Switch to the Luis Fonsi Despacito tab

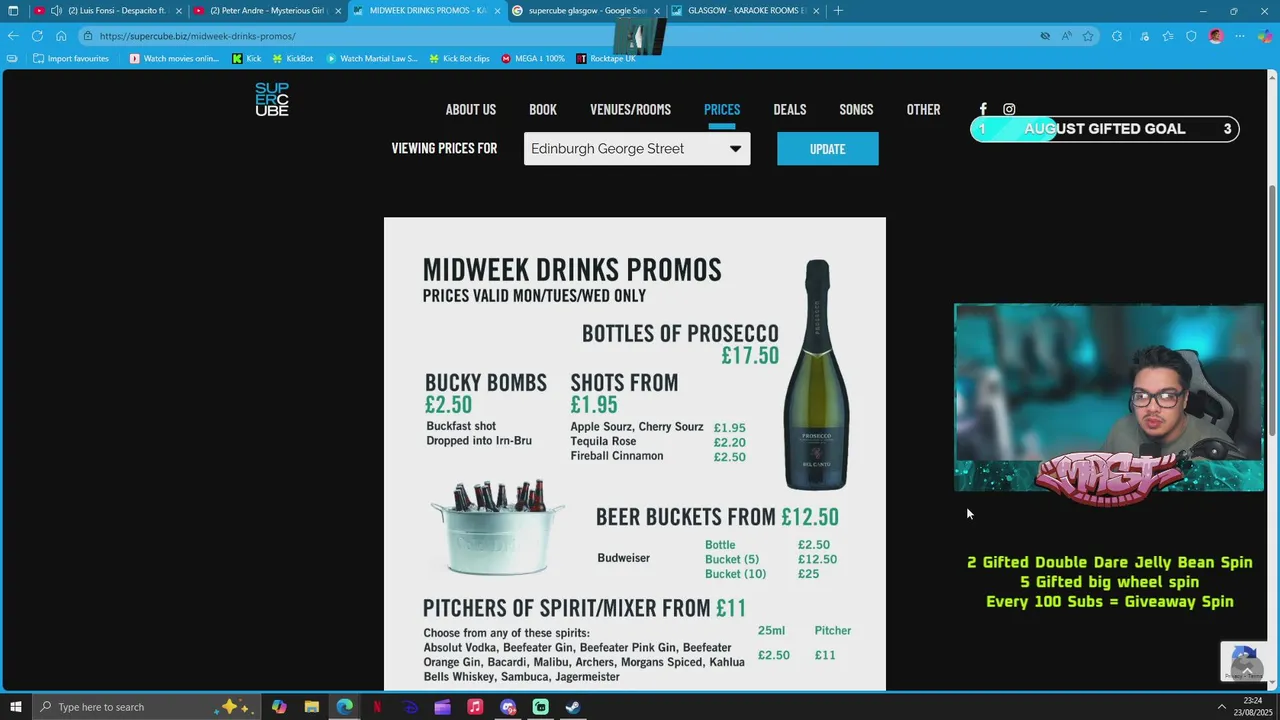[108, 11]
